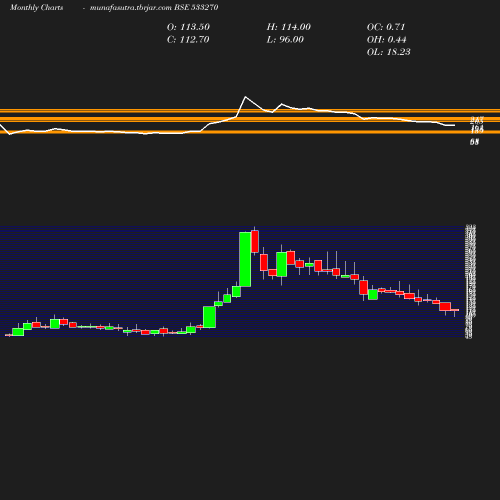
Task: Click the low value "L: 96.00"
Action: click(x=285, y=40)
